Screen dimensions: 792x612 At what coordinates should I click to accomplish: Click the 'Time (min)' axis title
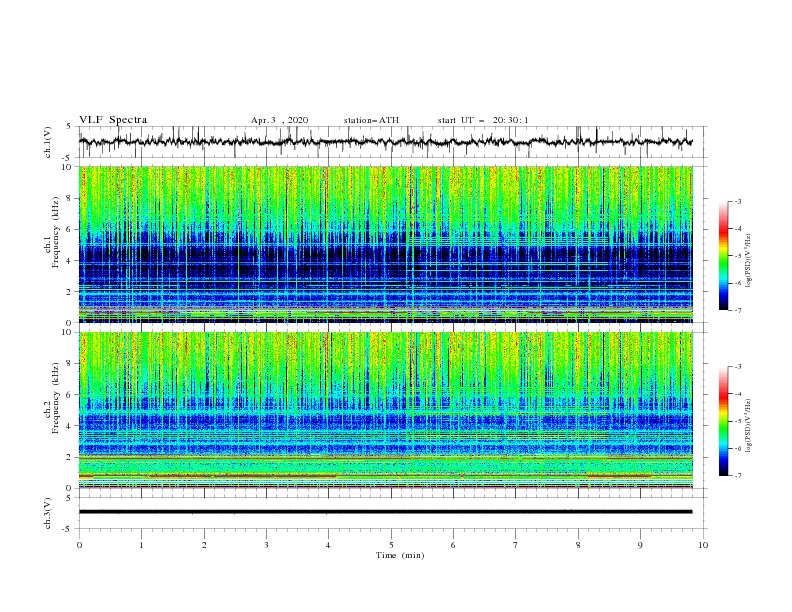pos(400,555)
